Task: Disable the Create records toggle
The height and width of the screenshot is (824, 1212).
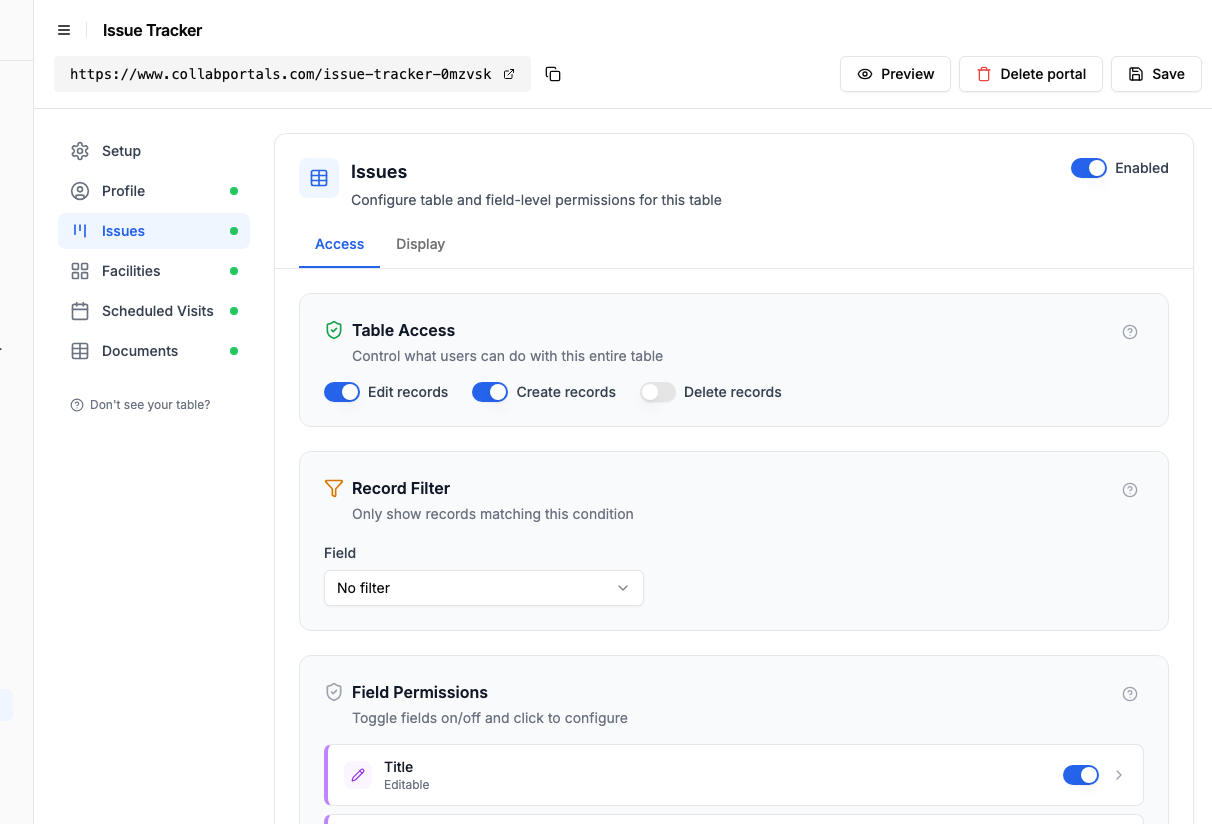Action: [x=490, y=392]
